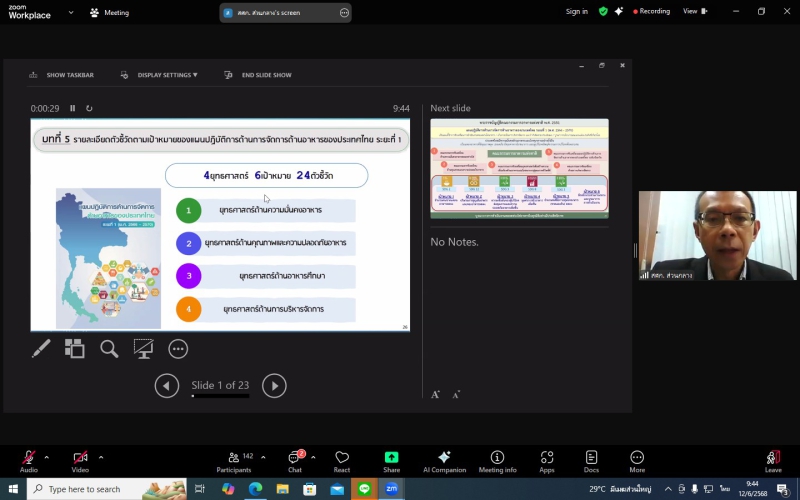Expand the video options arrow
This screenshot has height=500, width=800.
(x=101, y=457)
